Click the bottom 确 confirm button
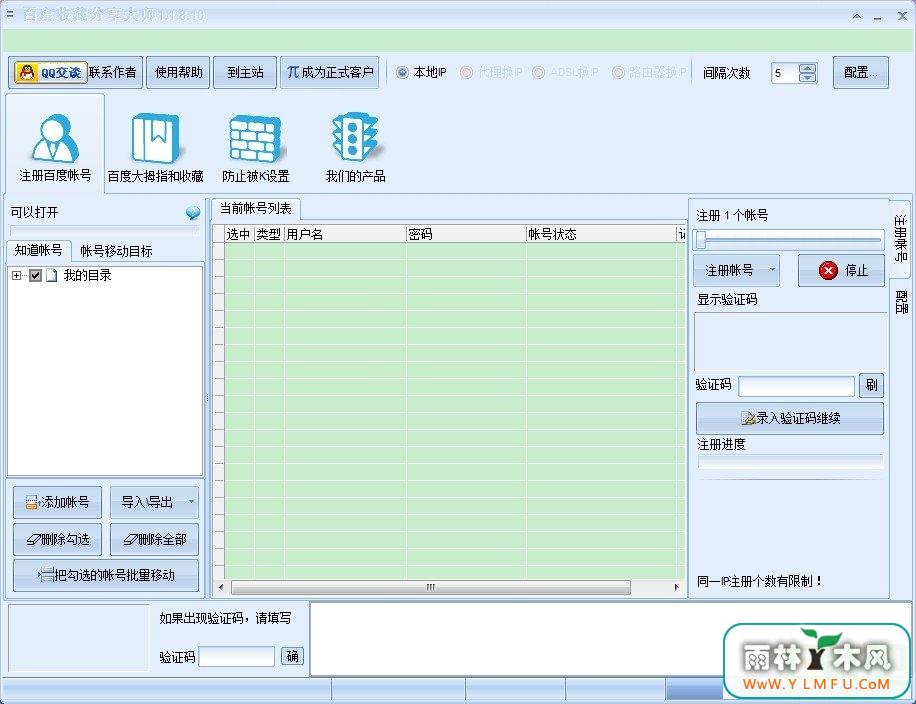916x704 pixels. (x=292, y=657)
